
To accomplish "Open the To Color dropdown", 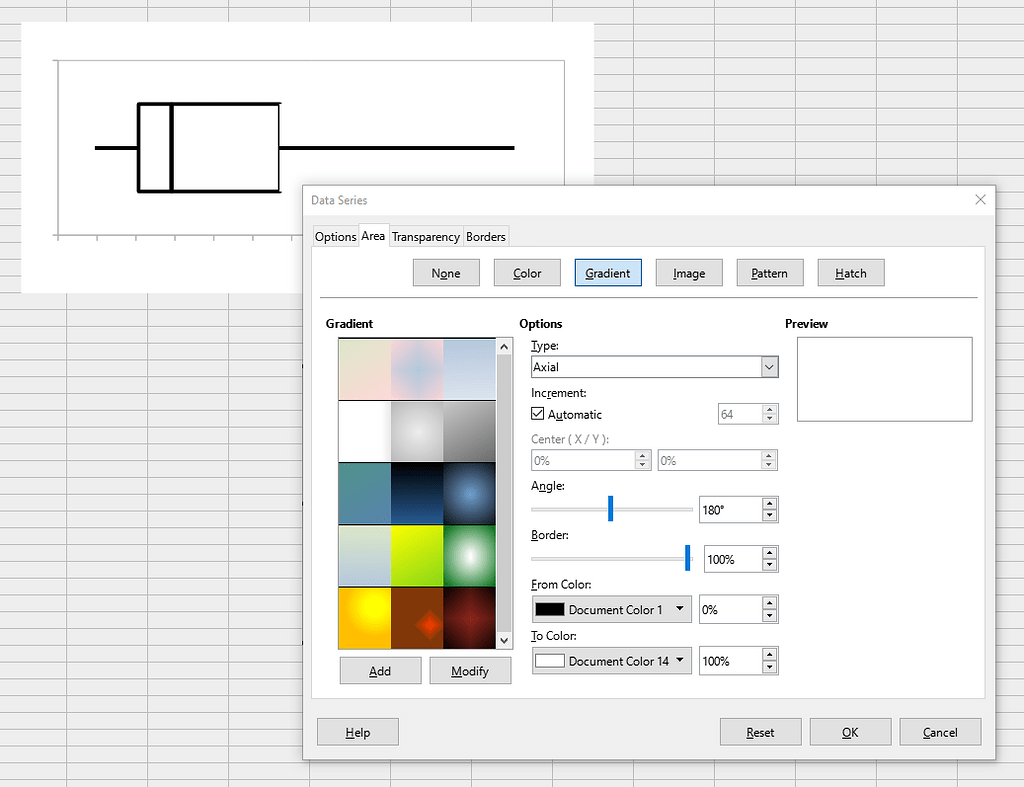I will pyautogui.click(x=679, y=661).
